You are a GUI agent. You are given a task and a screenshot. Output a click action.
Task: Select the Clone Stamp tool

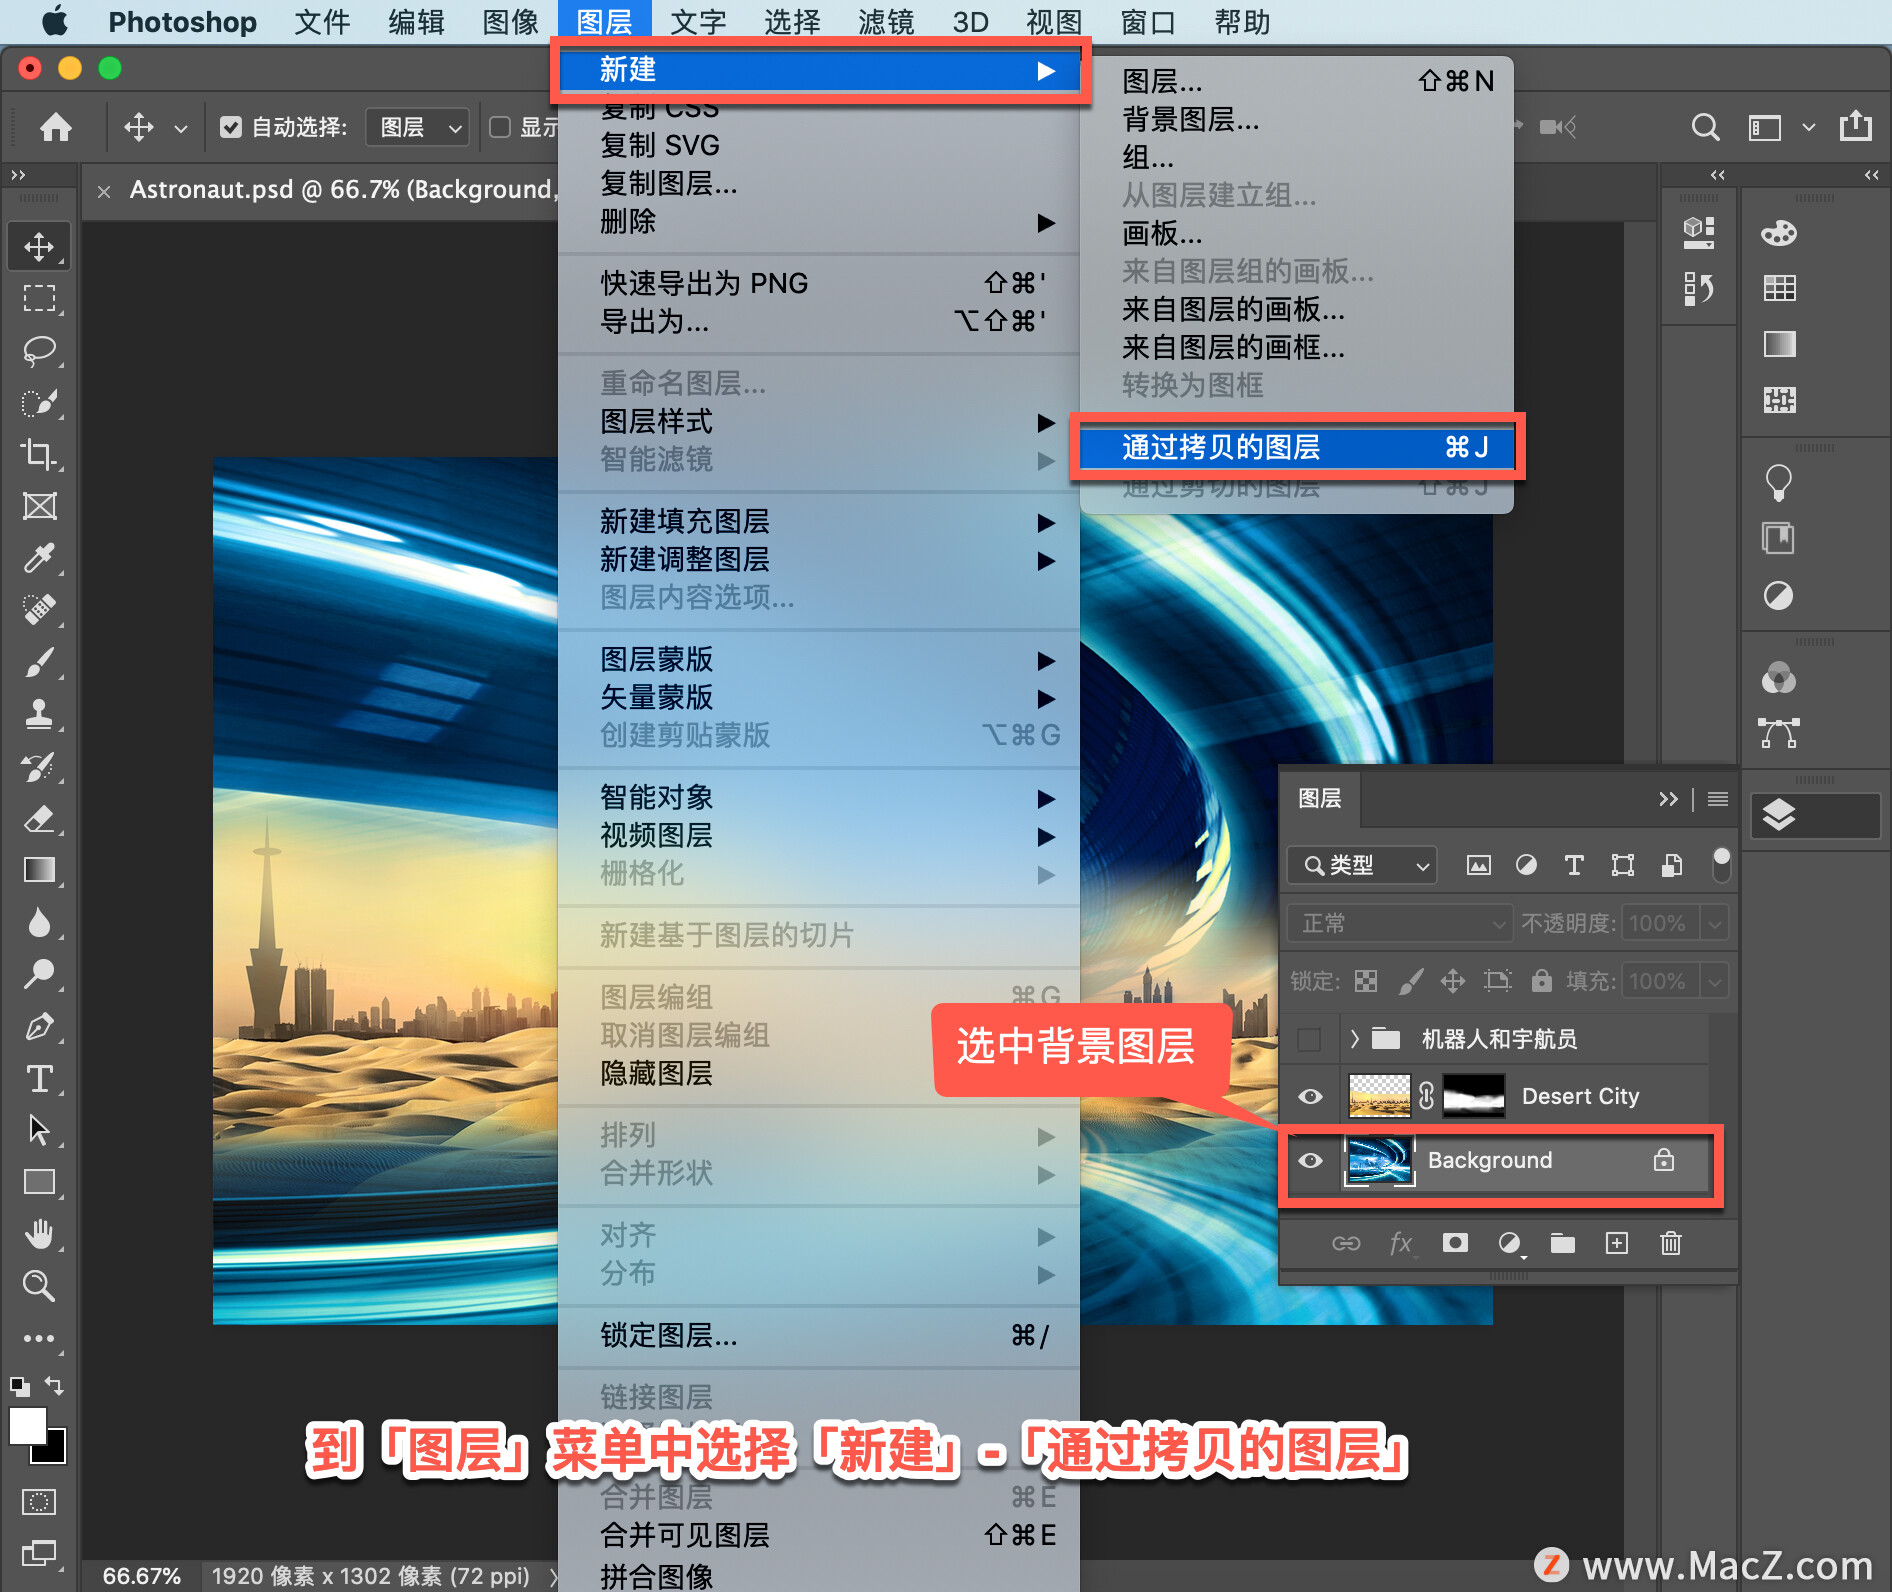39,714
